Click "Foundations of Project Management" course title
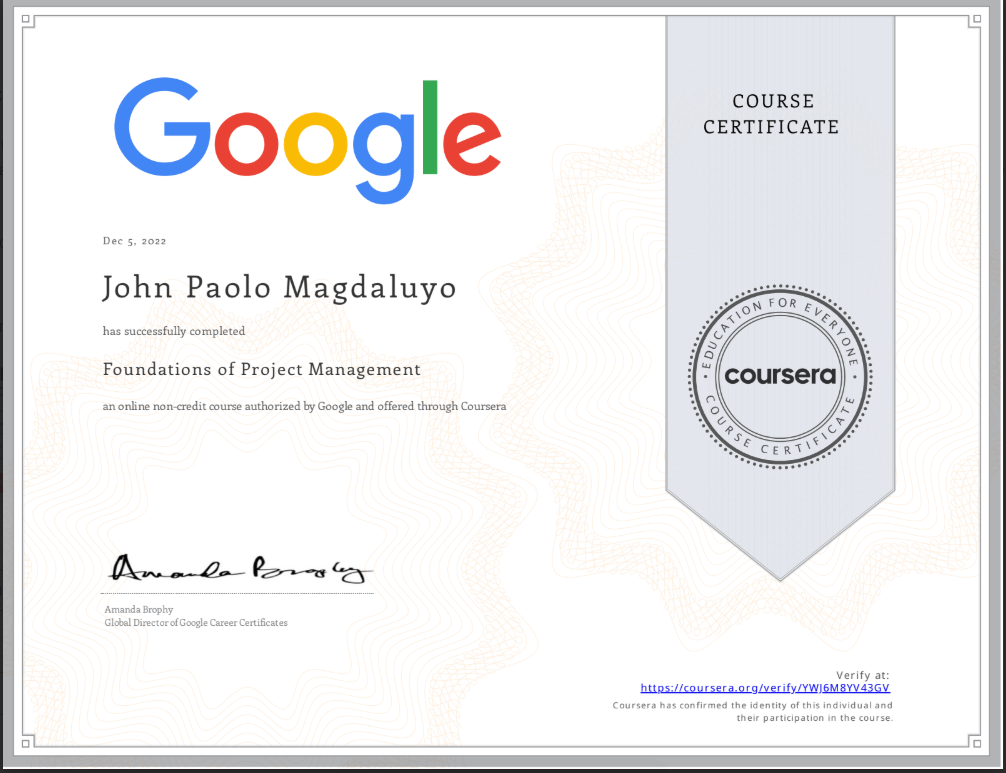 click(x=262, y=370)
